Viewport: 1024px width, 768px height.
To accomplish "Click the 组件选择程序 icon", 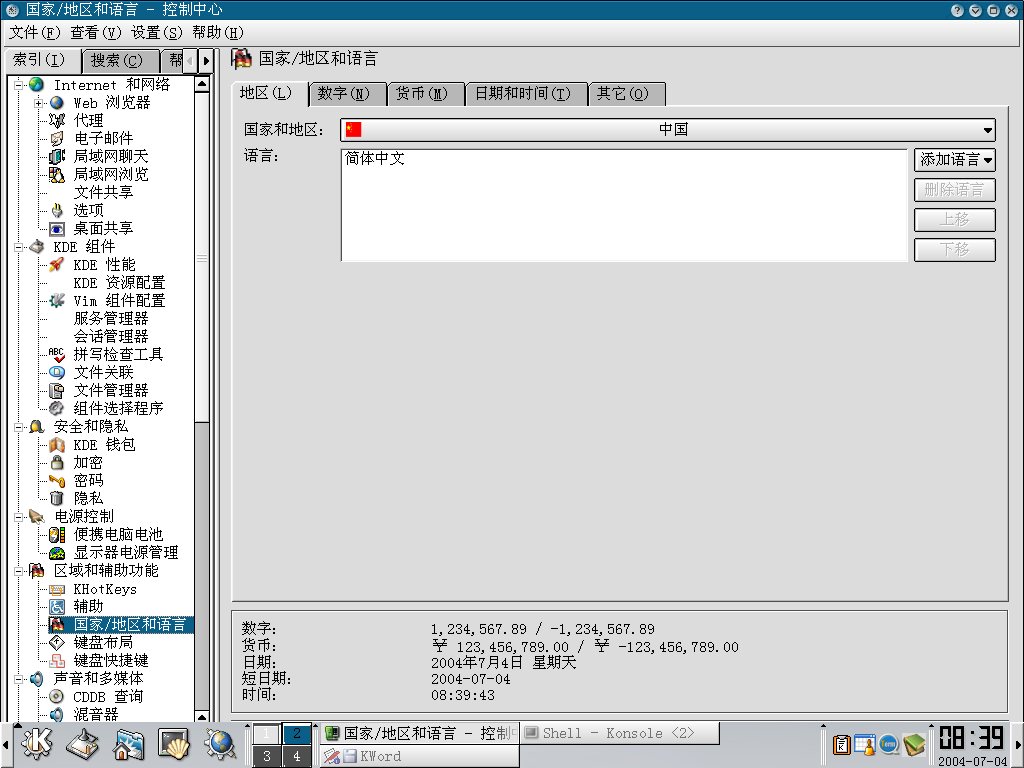I will pyautogui.click(x=57, y=408).
